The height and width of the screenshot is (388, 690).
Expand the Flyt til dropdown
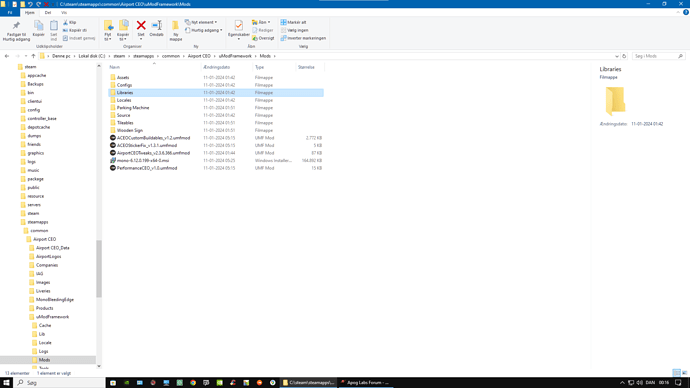[108, 31]
